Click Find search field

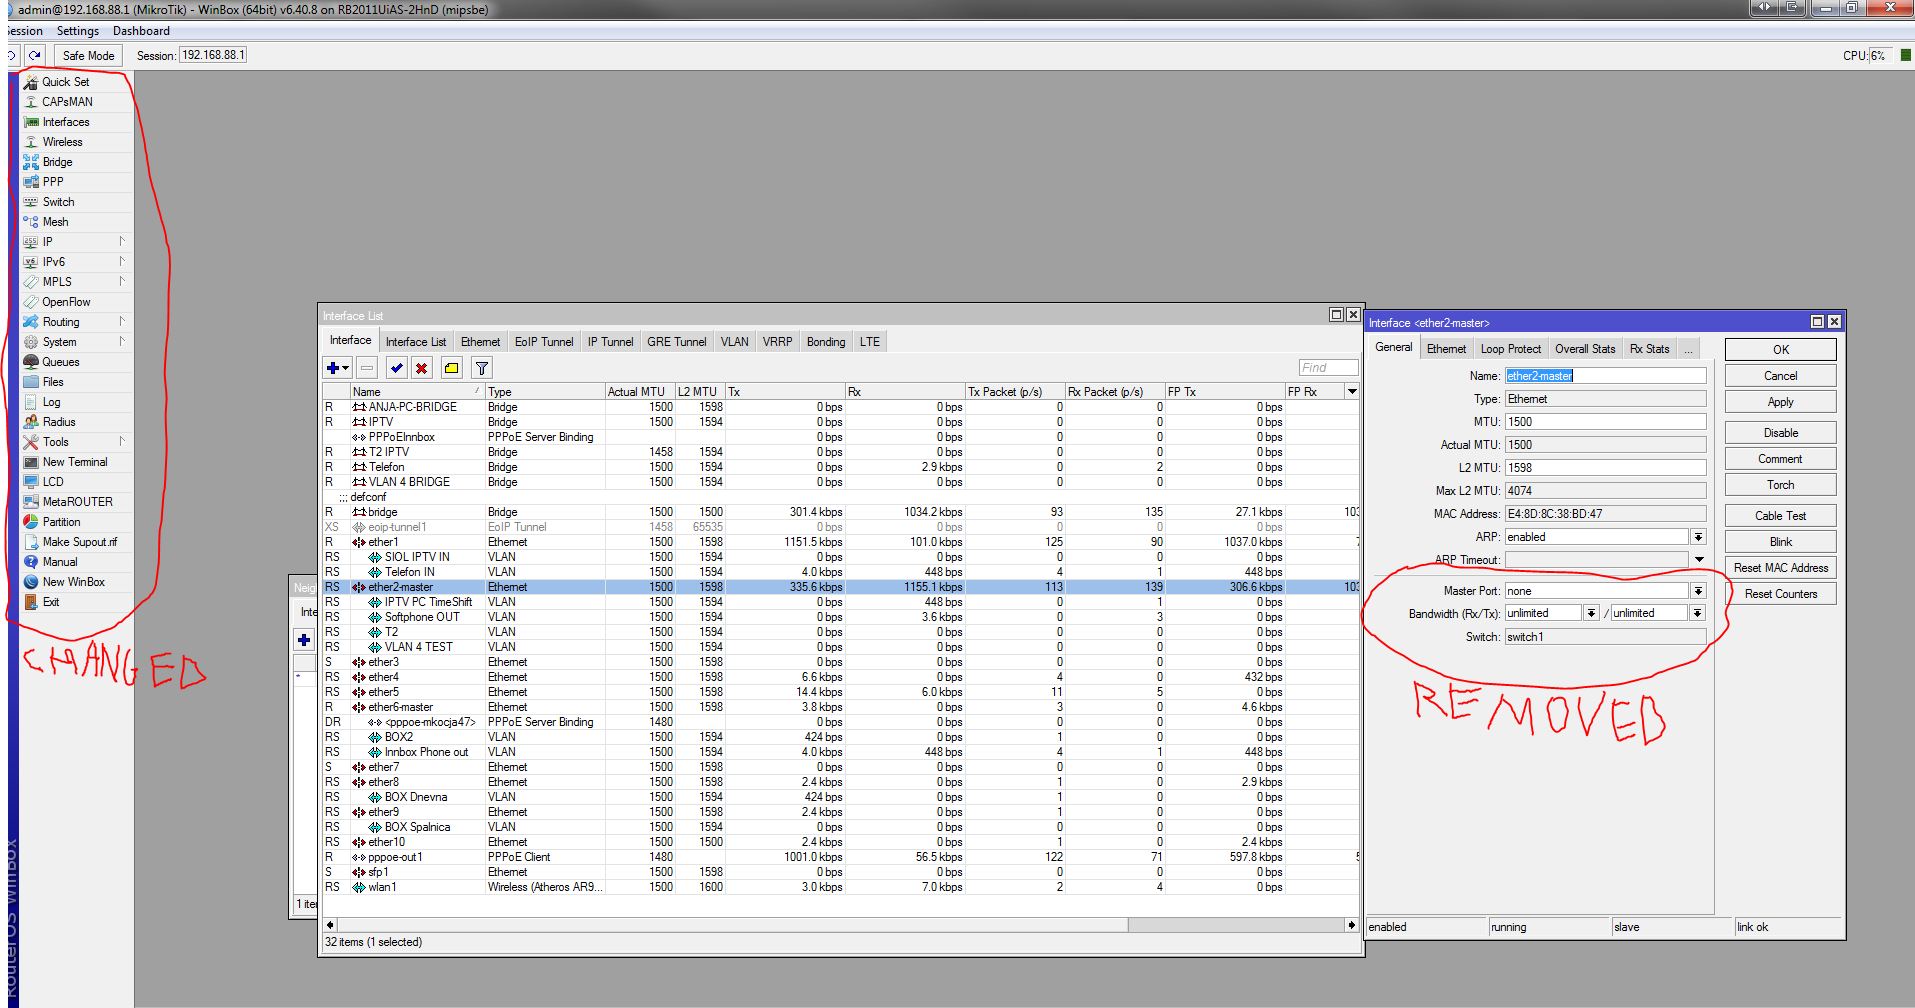(1328, 368)
